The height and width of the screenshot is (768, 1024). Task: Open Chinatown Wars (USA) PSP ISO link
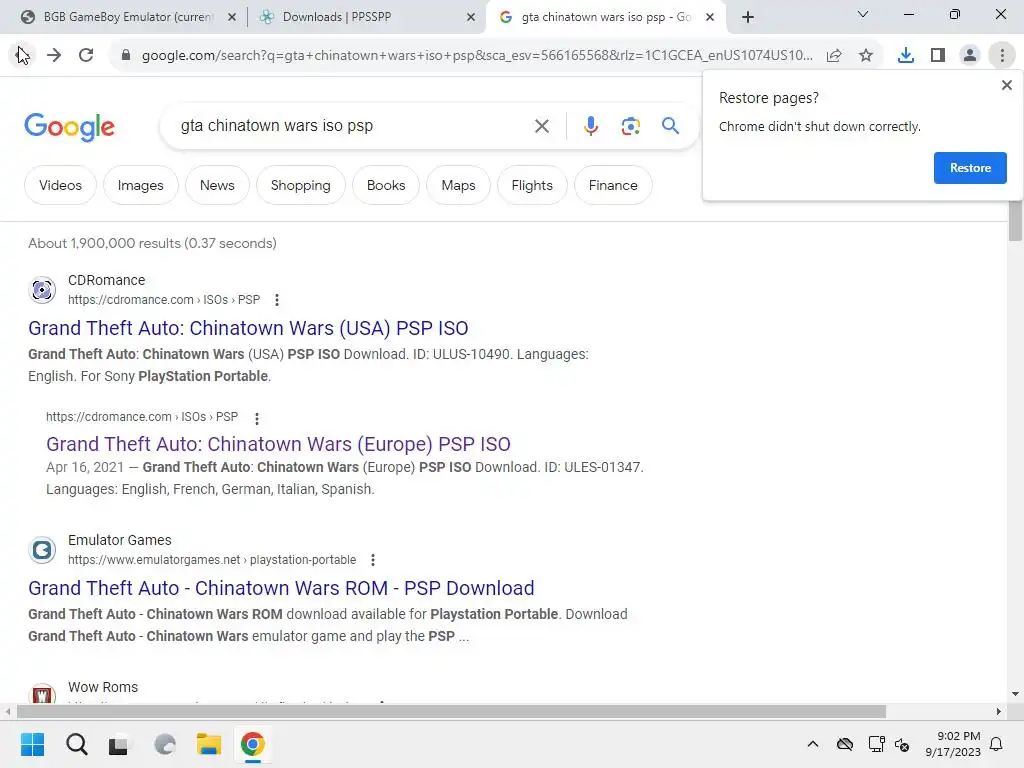point(248,328)
